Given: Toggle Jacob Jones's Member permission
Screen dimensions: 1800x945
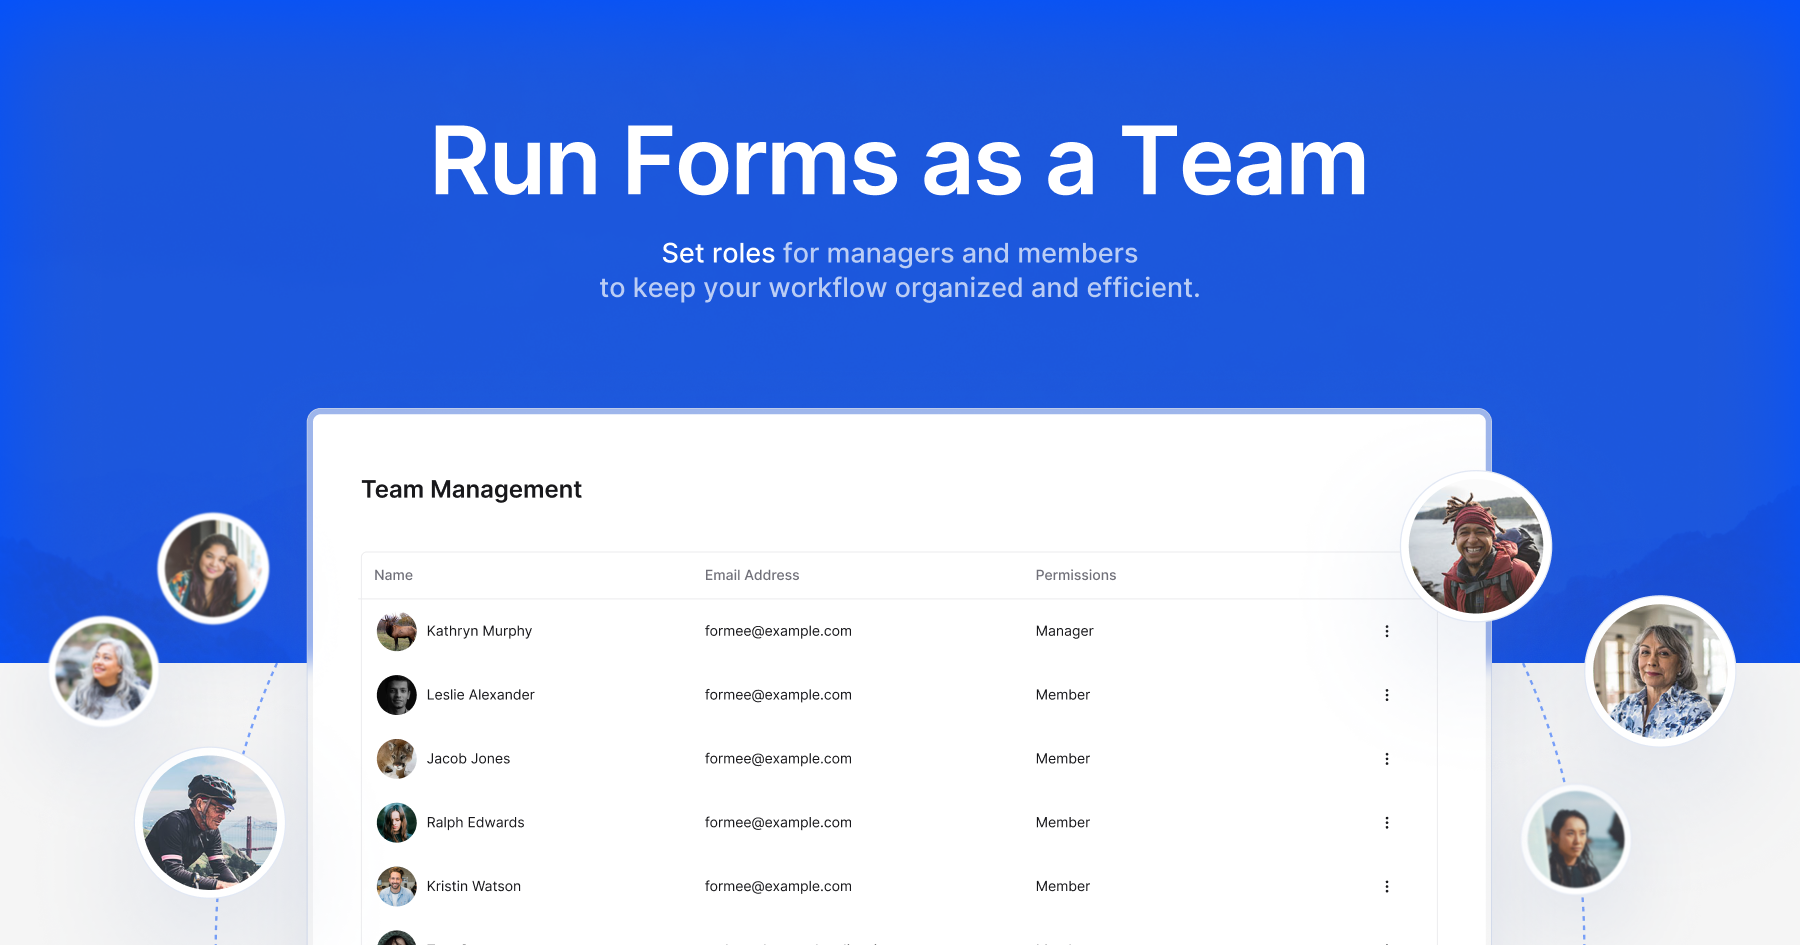Looking at the screenshot, I should tap(1062, 758).
